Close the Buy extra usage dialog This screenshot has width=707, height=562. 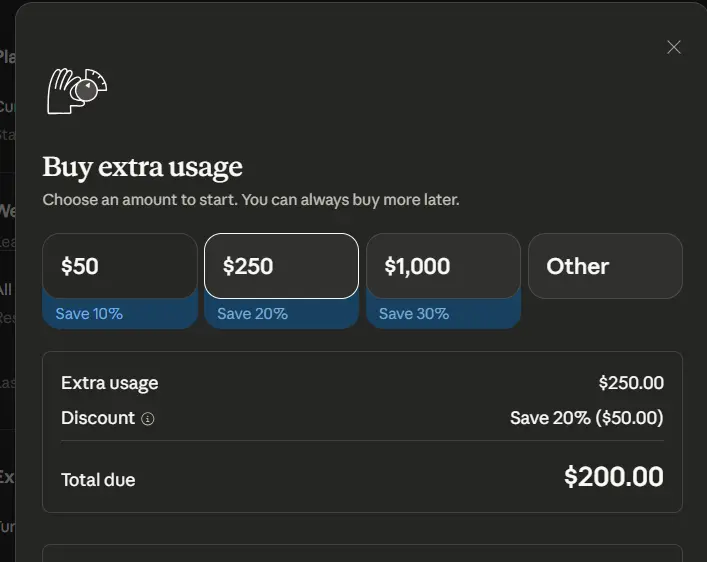[x=674, y=47]
